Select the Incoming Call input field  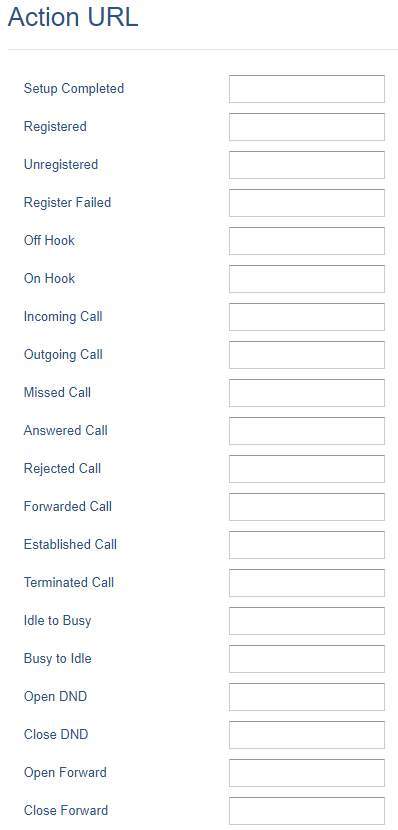point(307,317)
